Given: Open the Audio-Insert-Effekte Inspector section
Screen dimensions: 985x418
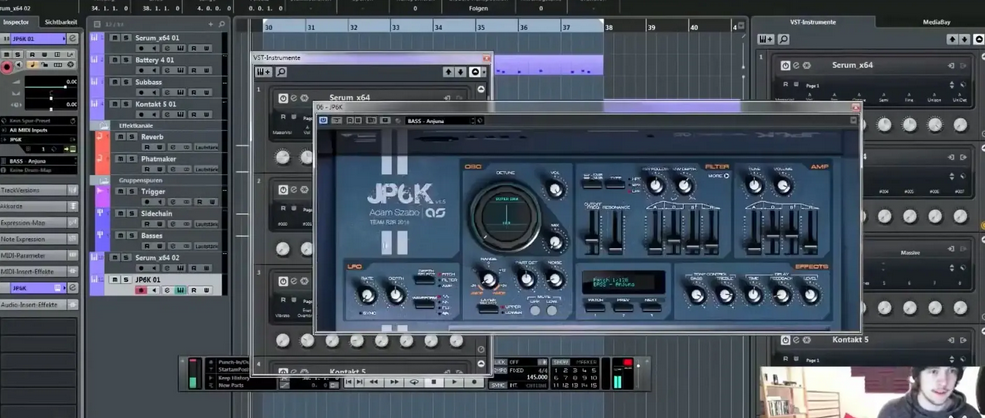Looking at the screenshot, I should tap(39, 304).
